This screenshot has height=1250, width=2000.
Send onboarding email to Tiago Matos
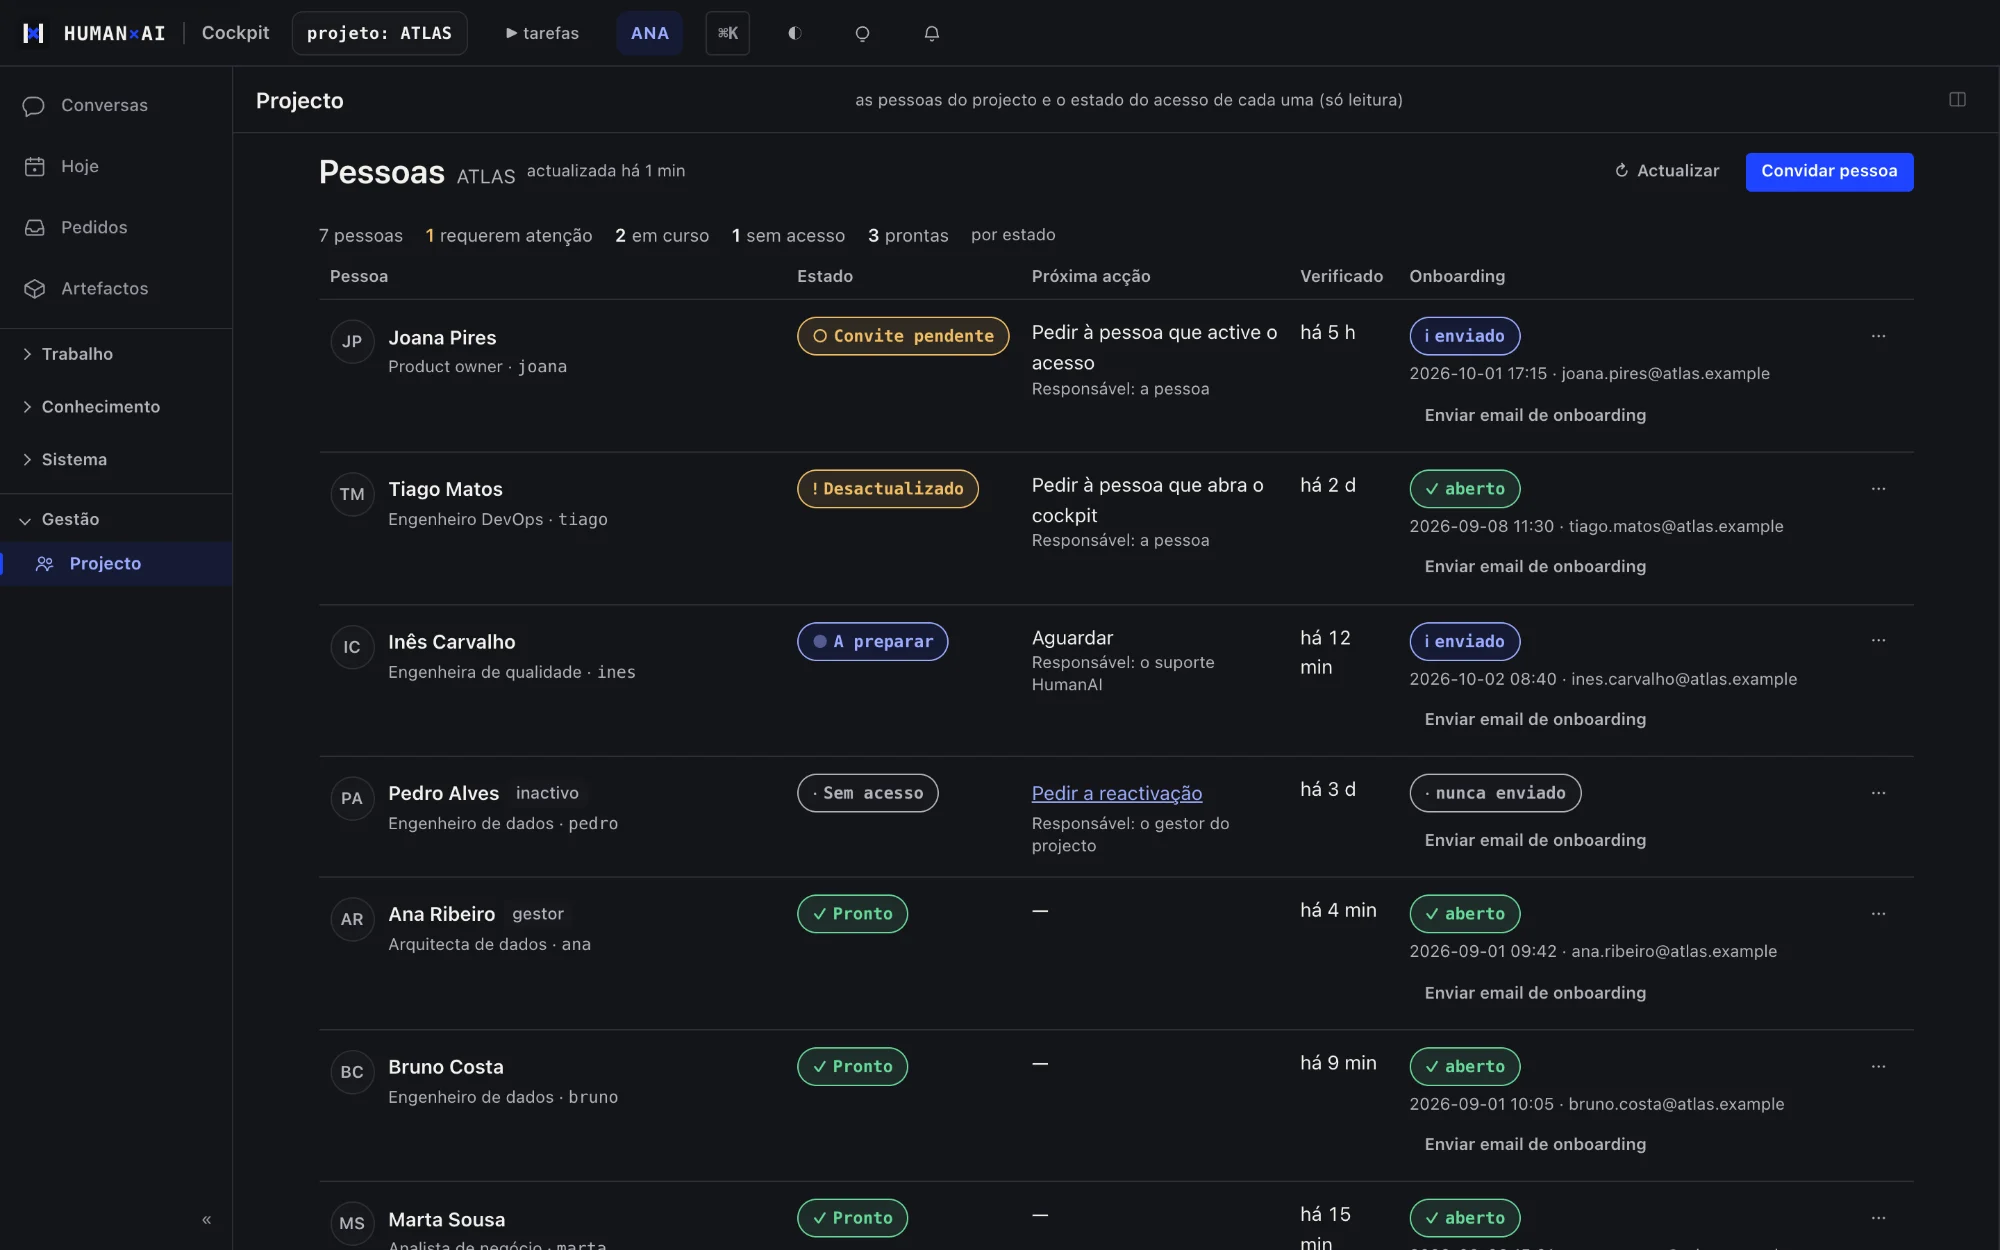pyautogui.click(x=1535, y=566)
